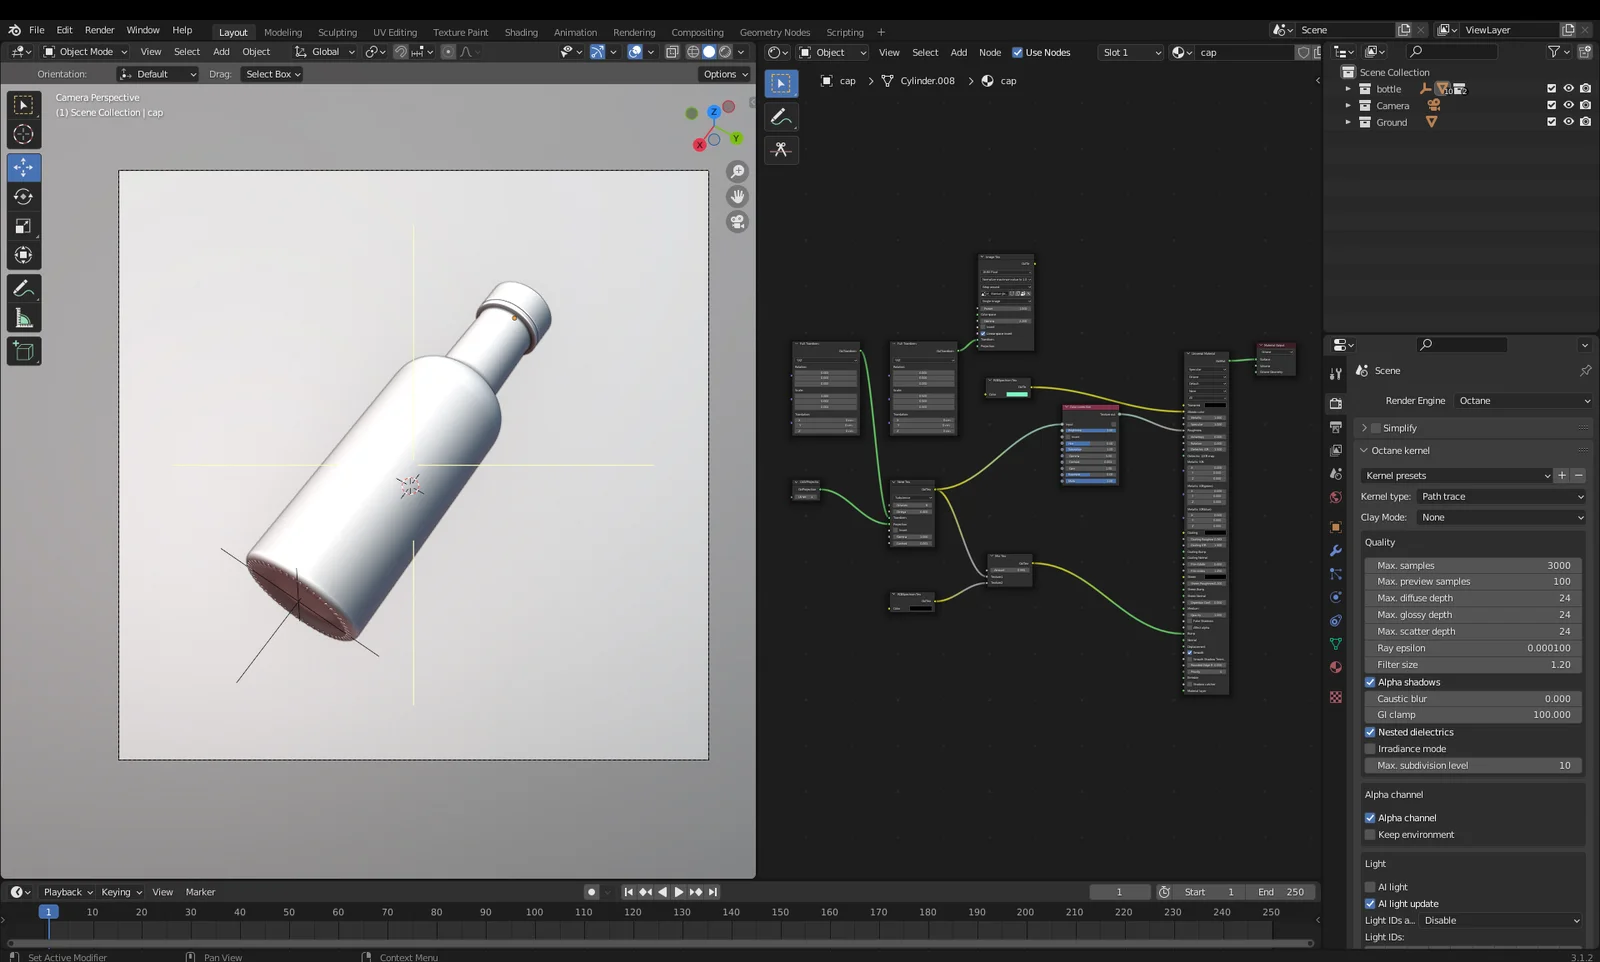Select the Rotate tool in the toolbar
The height and width of the screenshot is (962, 1600).
(24, 197)
